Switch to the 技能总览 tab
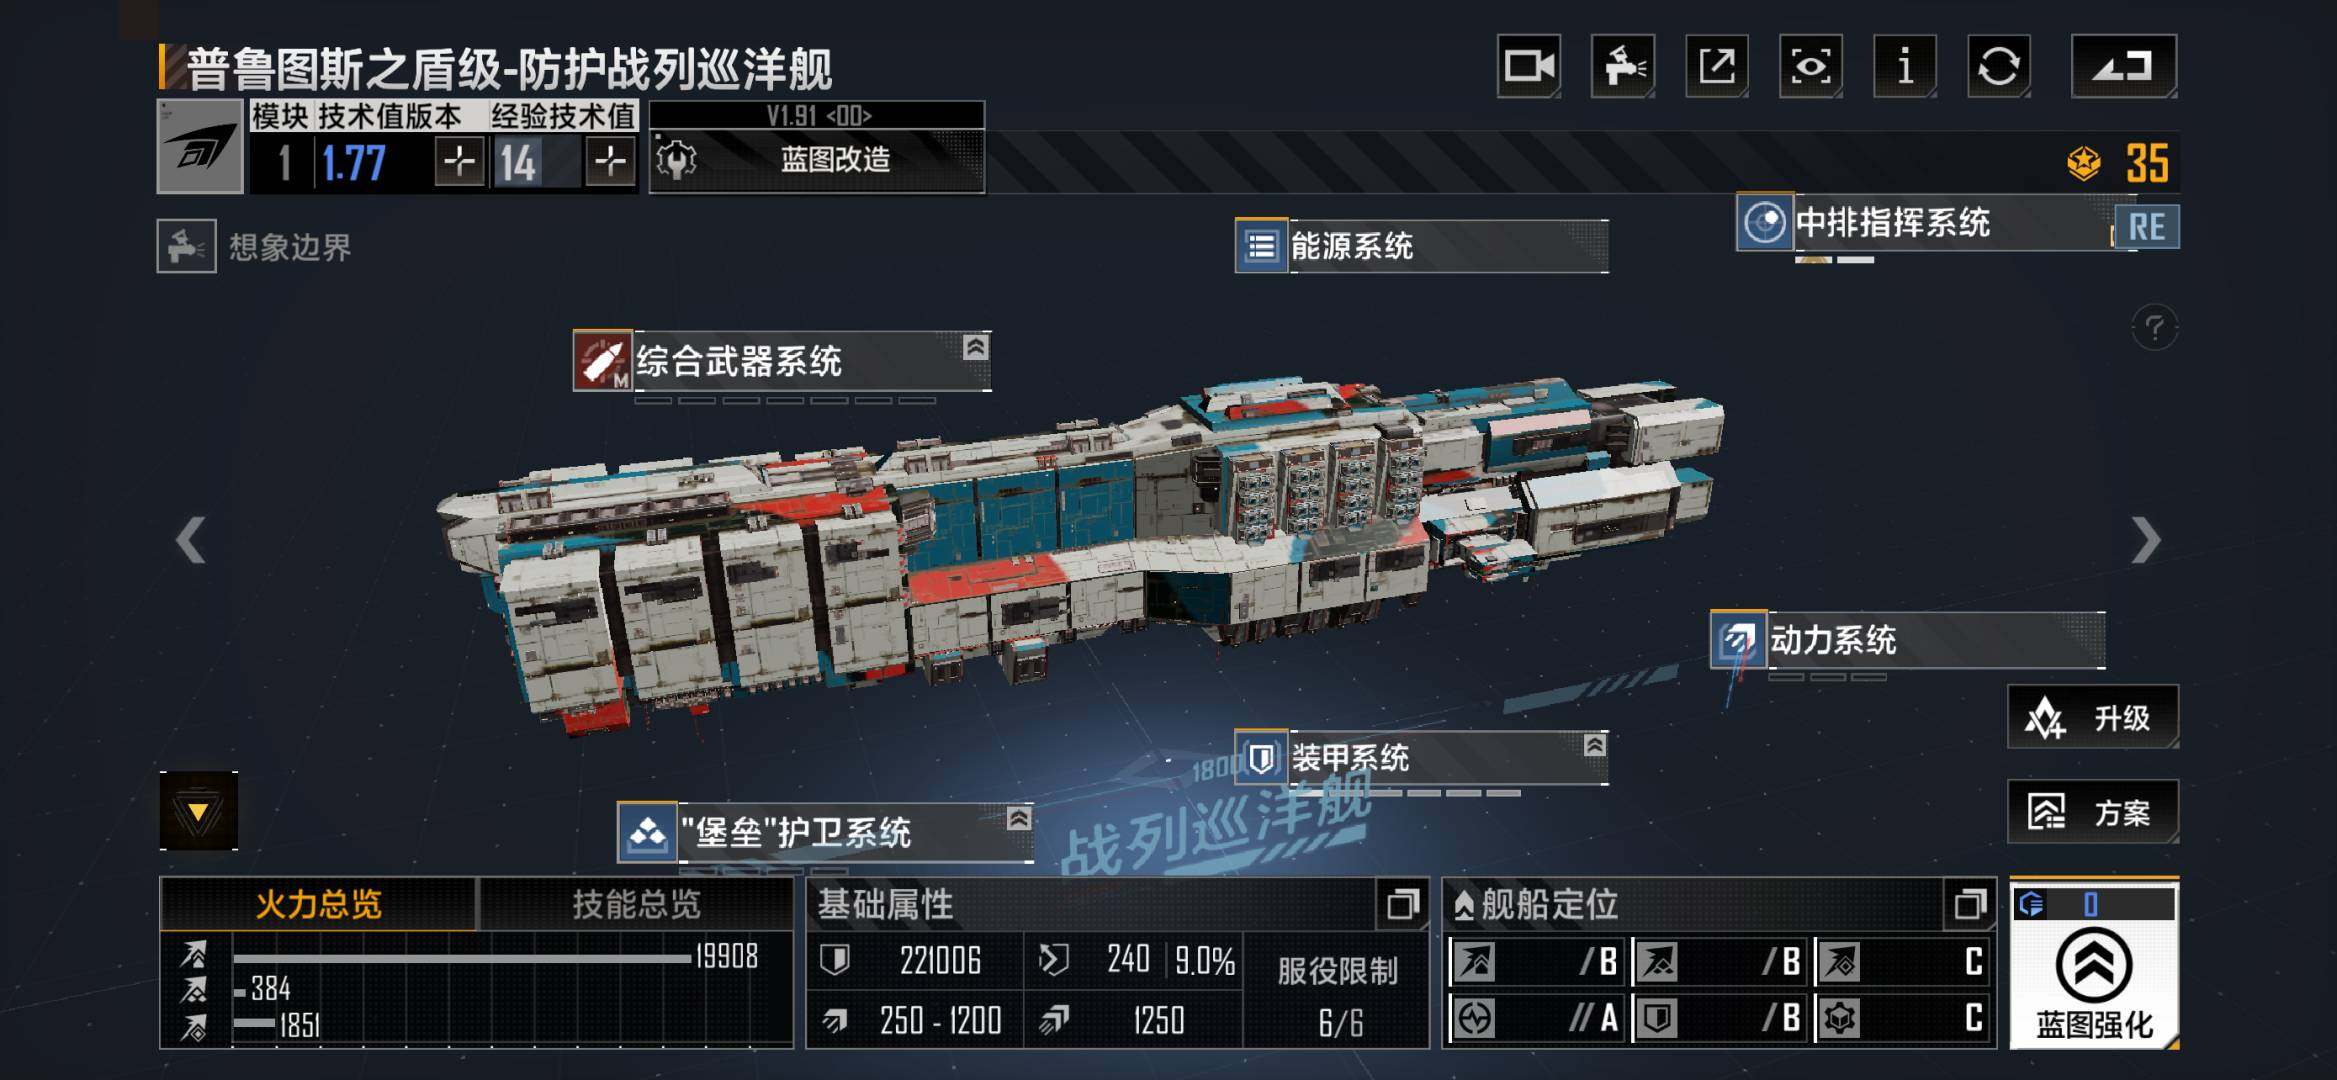 (636, 904)
